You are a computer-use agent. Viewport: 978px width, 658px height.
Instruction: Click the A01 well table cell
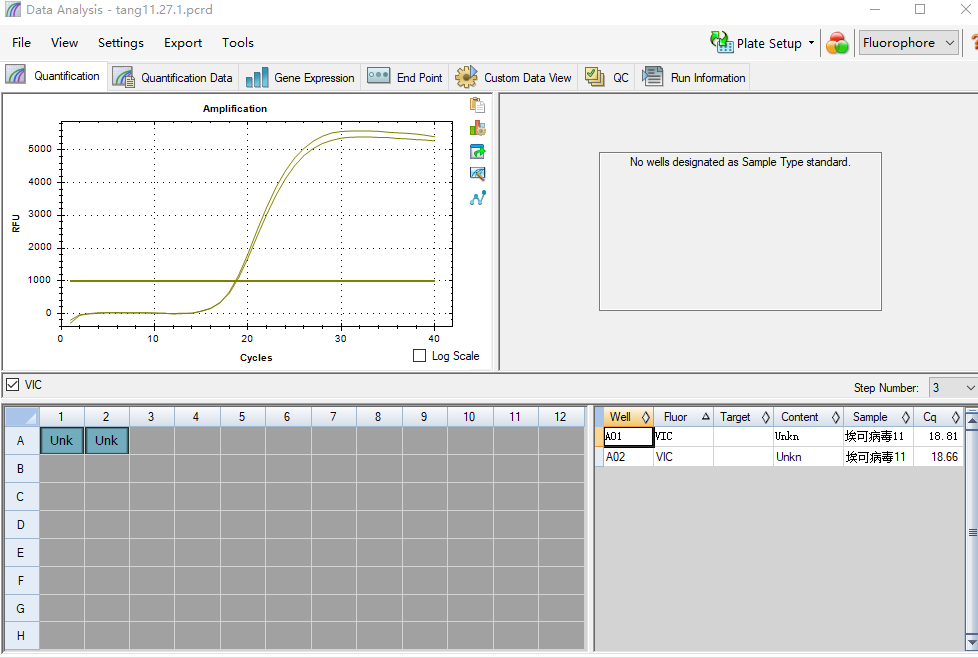tap(629, 437)
